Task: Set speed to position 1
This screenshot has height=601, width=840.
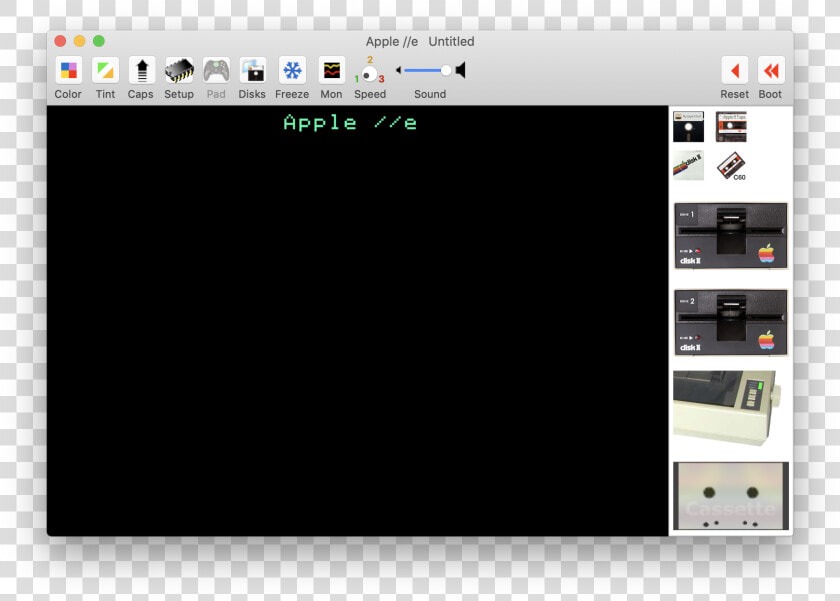Action: pos(357,79)
